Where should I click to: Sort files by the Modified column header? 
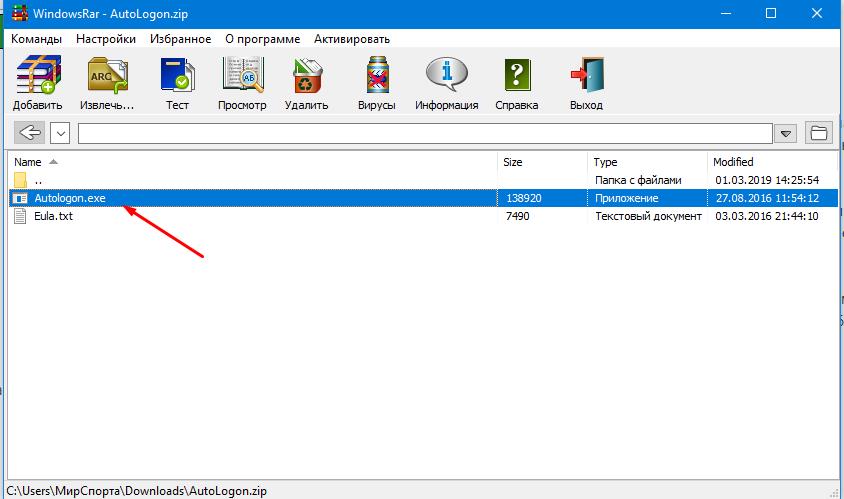click(x=733, y=162)
